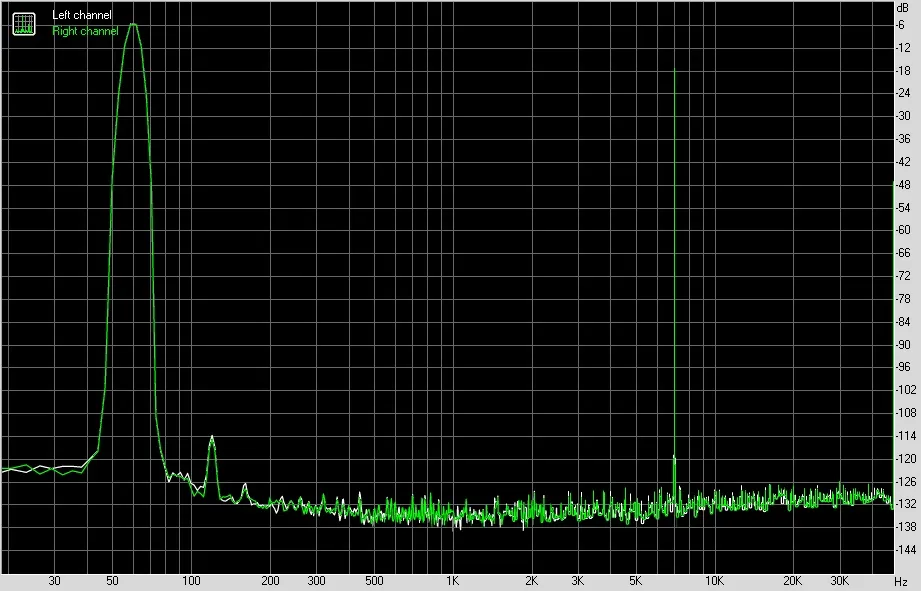
Task: Click the "-114" dB axis value
Action: [905, 435]
